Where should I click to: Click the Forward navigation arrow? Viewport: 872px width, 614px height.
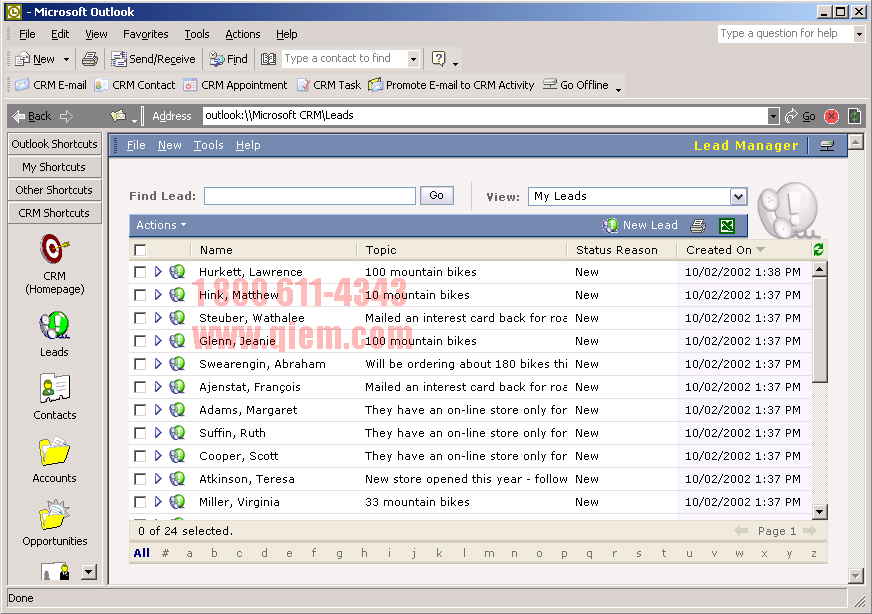click(66, 116)
